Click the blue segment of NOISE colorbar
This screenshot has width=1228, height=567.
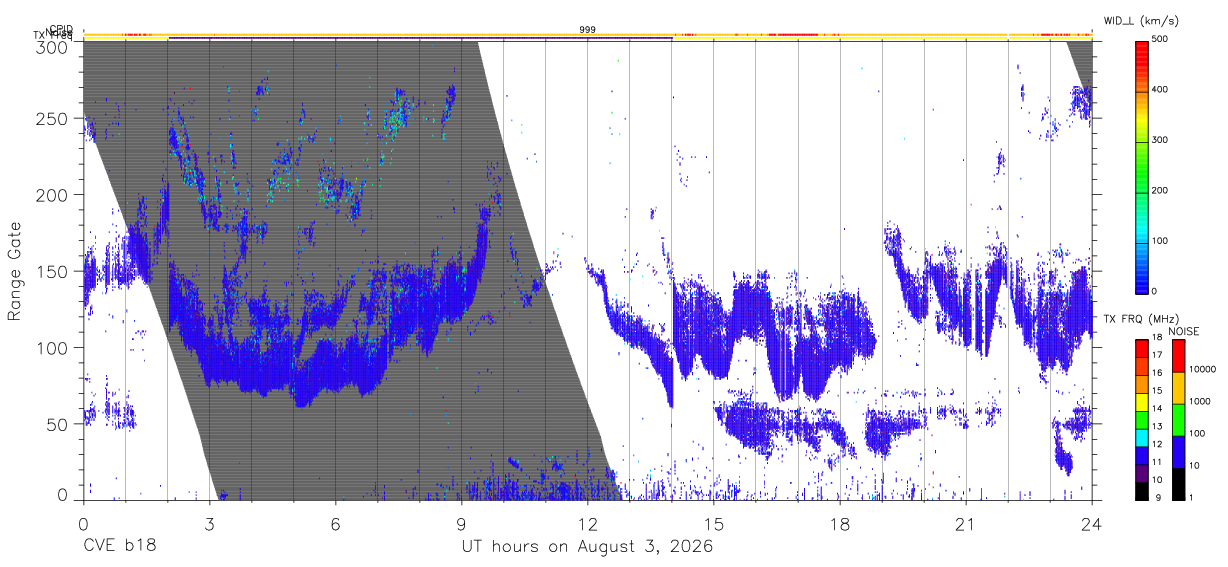tap(1178, 452)
